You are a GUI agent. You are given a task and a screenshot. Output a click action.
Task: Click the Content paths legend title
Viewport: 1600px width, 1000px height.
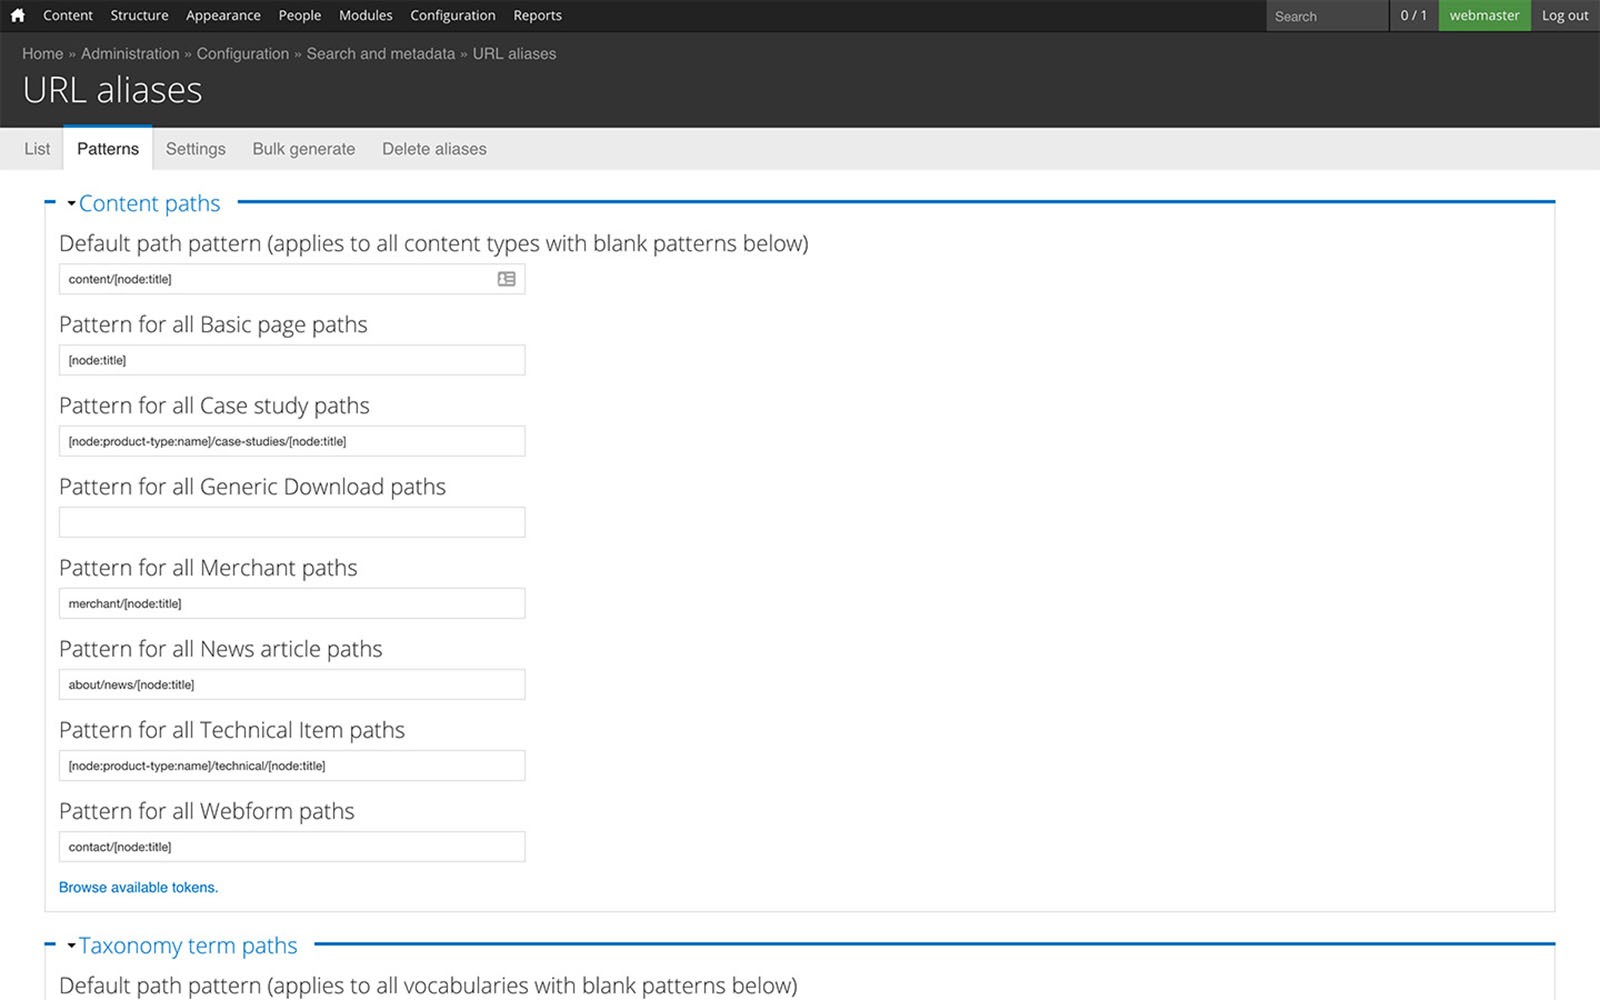pyautogui.click(x=149, y=204)
